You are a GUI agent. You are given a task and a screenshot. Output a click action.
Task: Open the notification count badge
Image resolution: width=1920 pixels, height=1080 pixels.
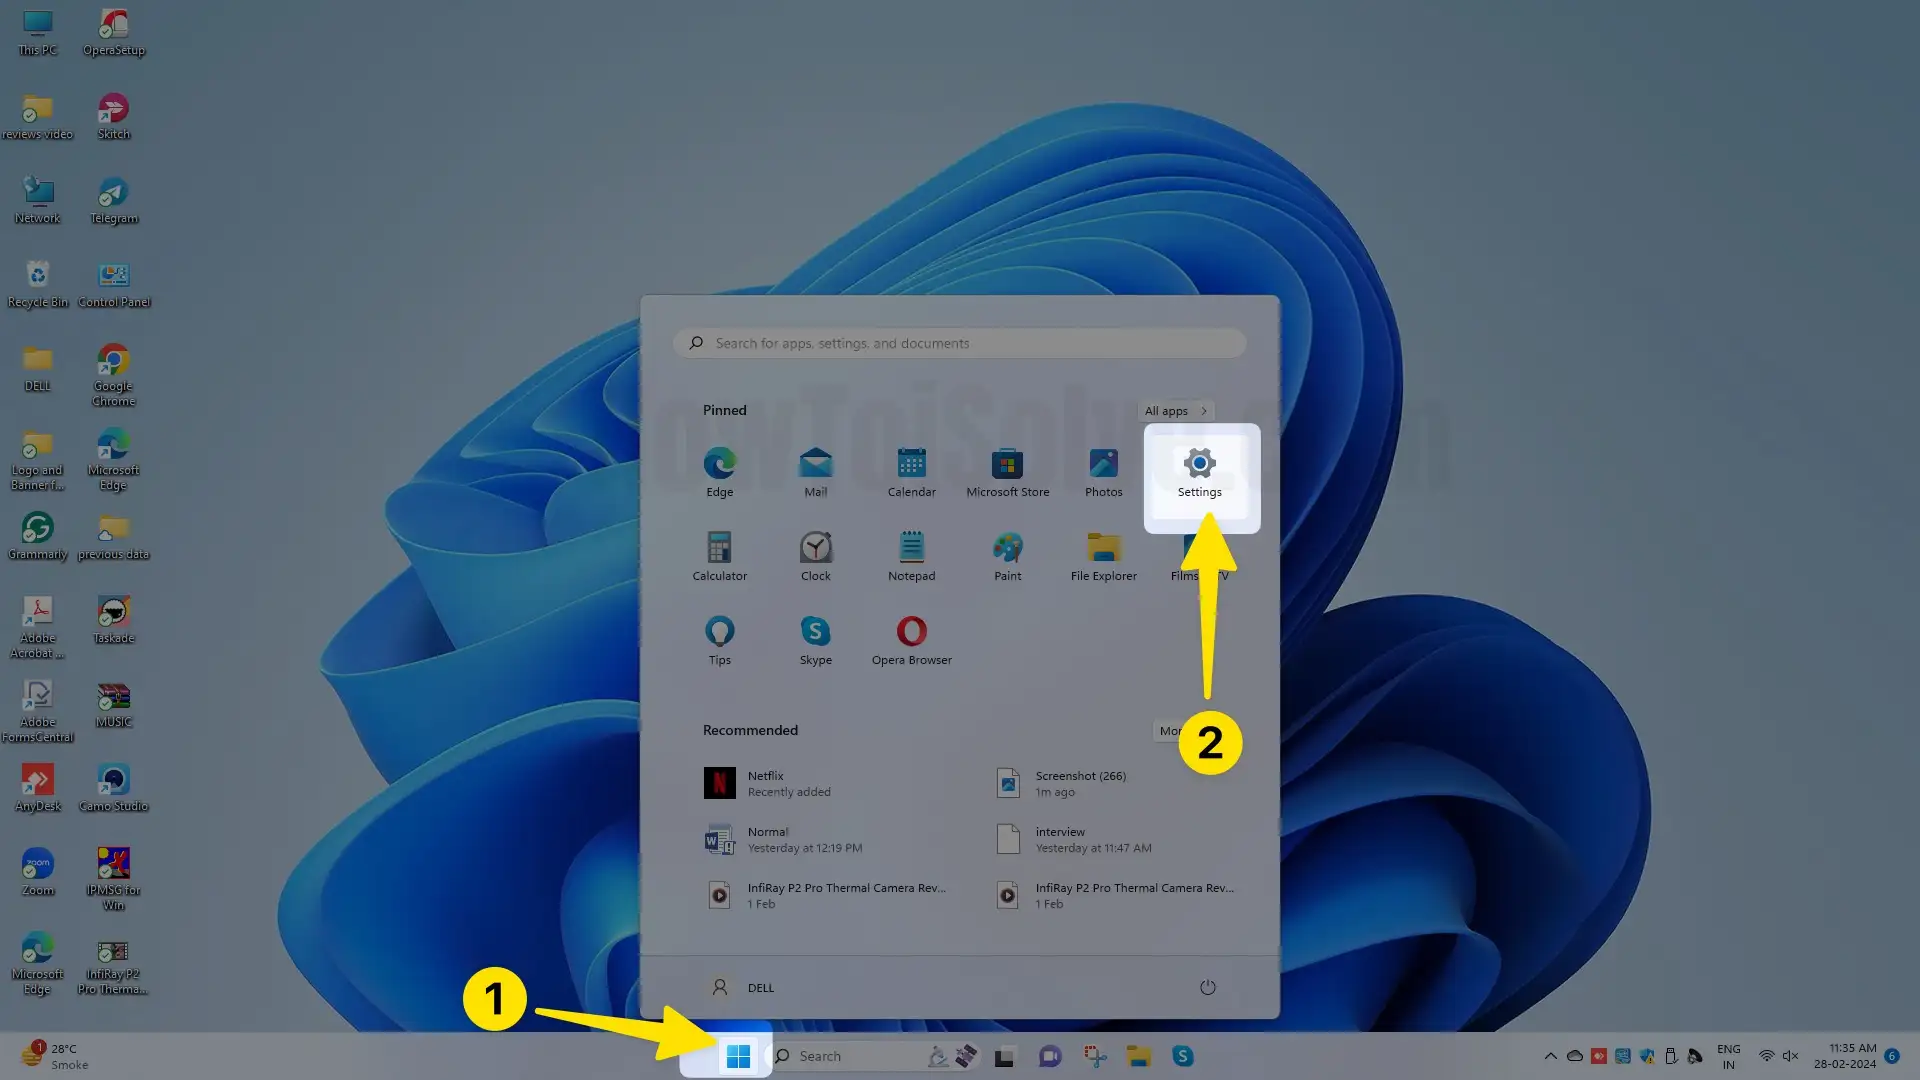(1892, 1056)
